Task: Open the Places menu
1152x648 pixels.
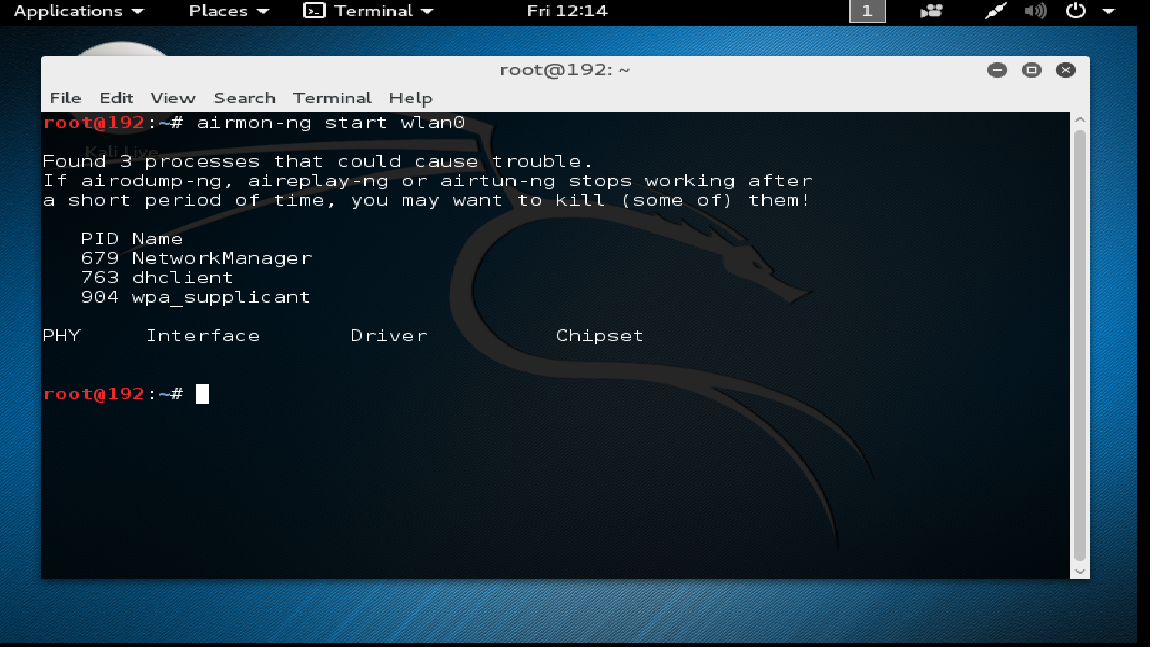Action: point(228,11)
